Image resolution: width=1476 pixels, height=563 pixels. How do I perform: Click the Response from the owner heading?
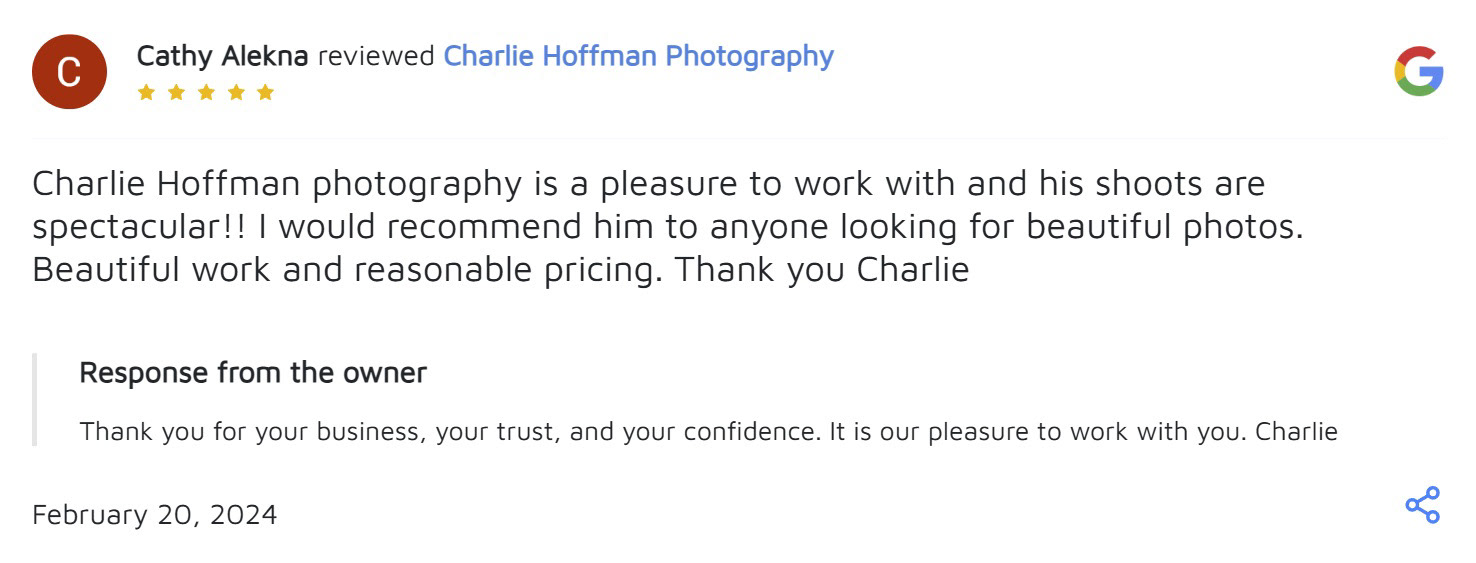point(253,373)
